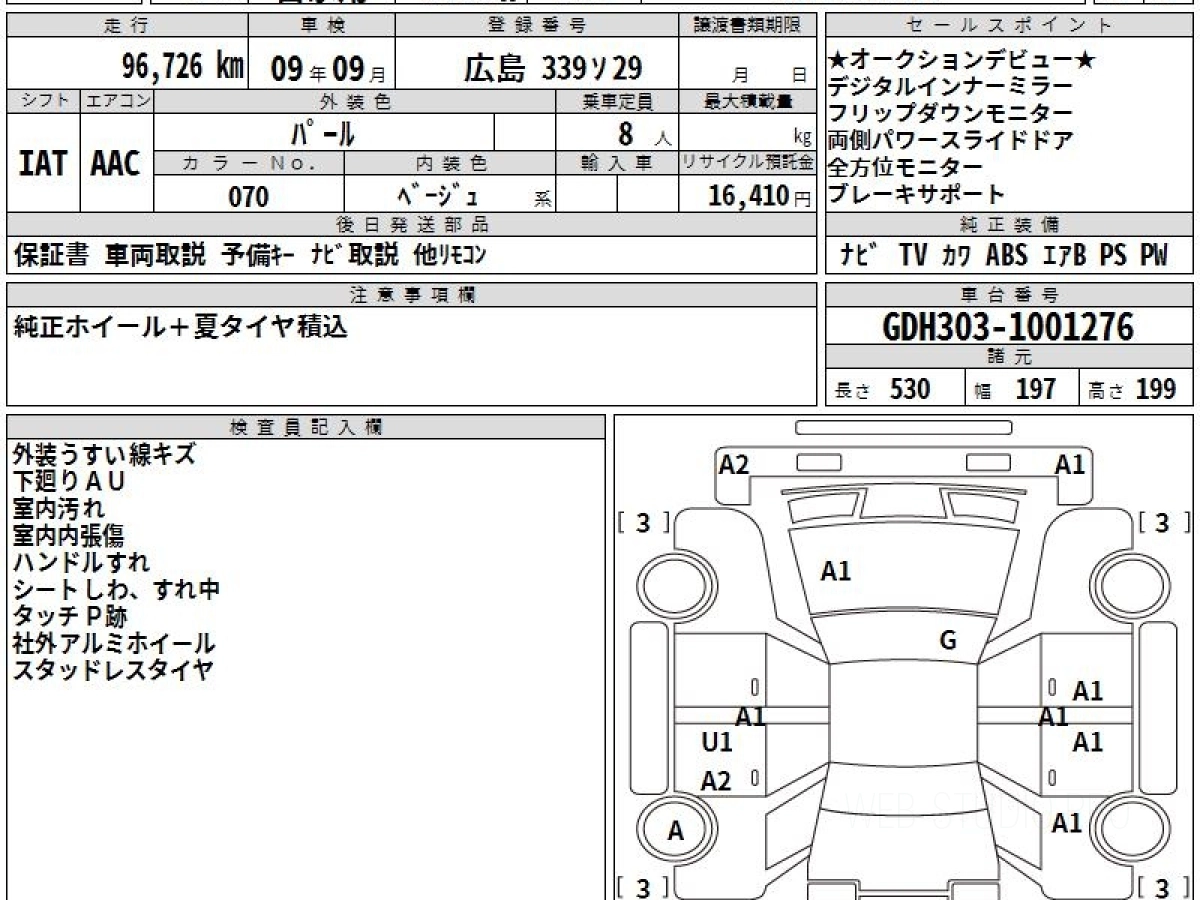
Task: Click the AAC air conditioner cell
Action: tap(116, 164)
